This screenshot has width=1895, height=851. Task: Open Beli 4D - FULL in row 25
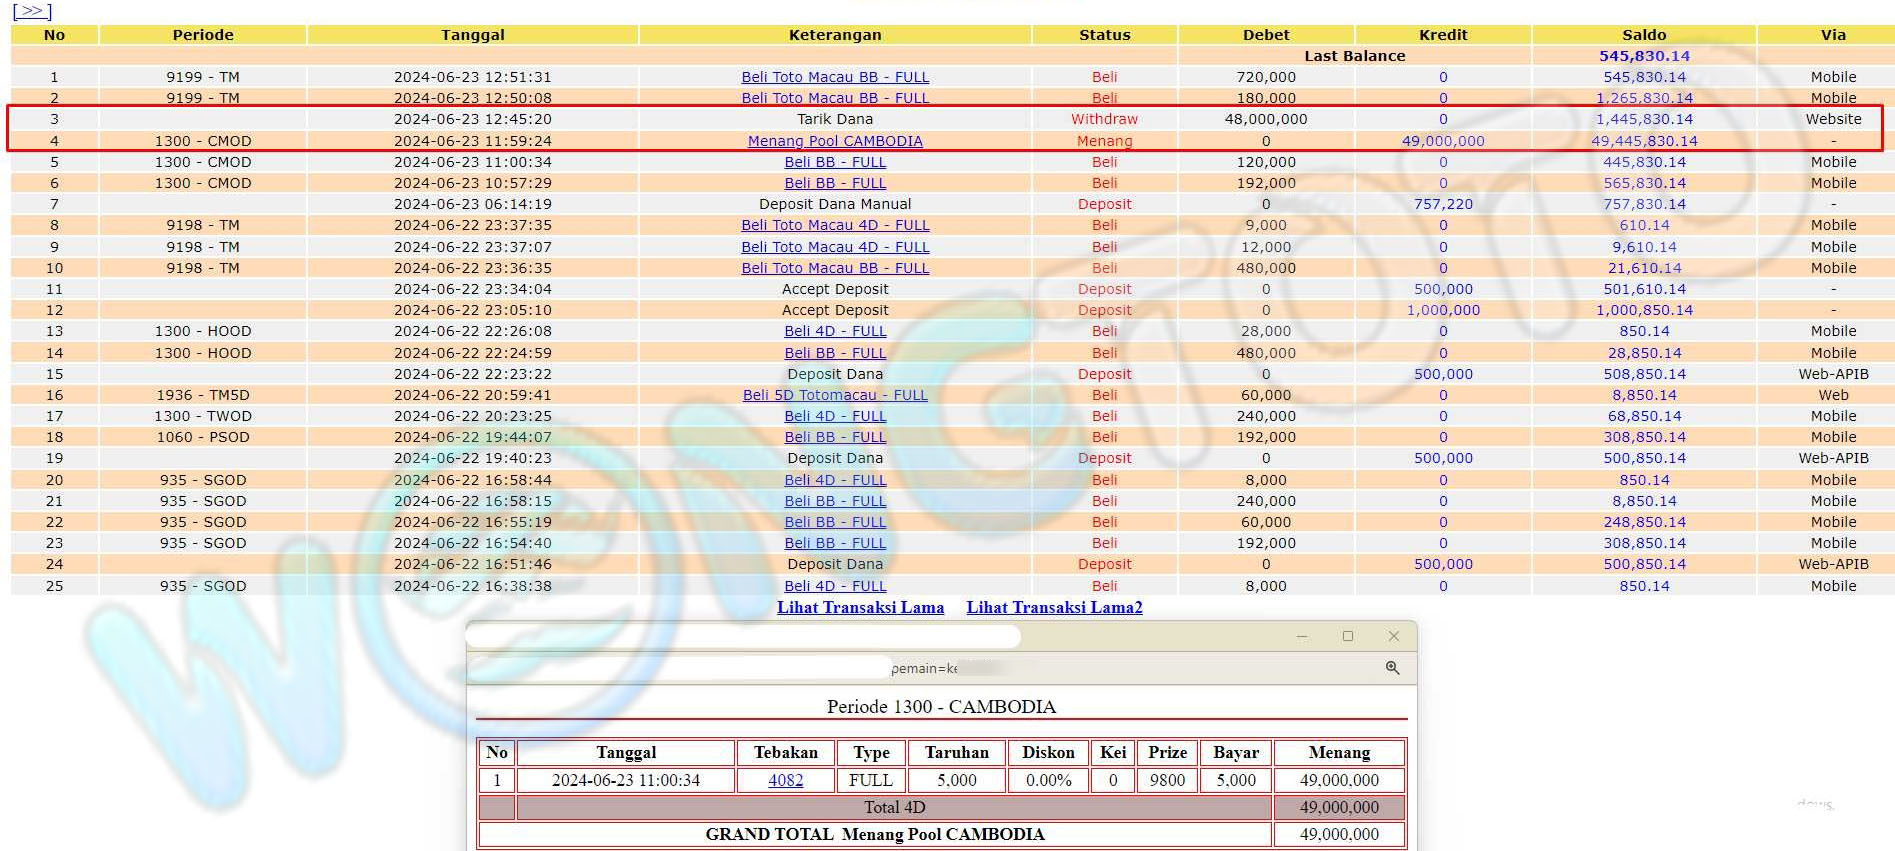[835, 586]
